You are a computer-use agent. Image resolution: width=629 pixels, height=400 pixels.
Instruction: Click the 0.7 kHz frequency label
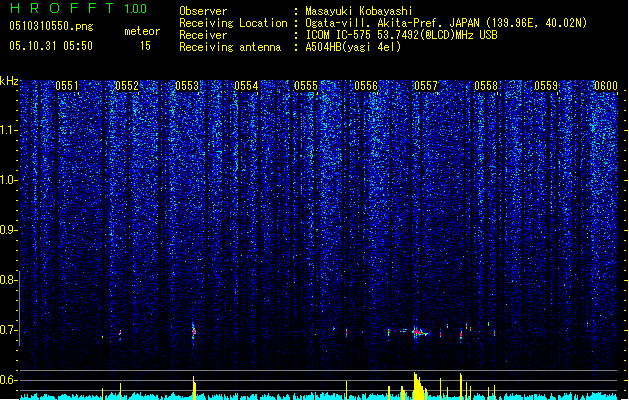click(x=8, y=330)
